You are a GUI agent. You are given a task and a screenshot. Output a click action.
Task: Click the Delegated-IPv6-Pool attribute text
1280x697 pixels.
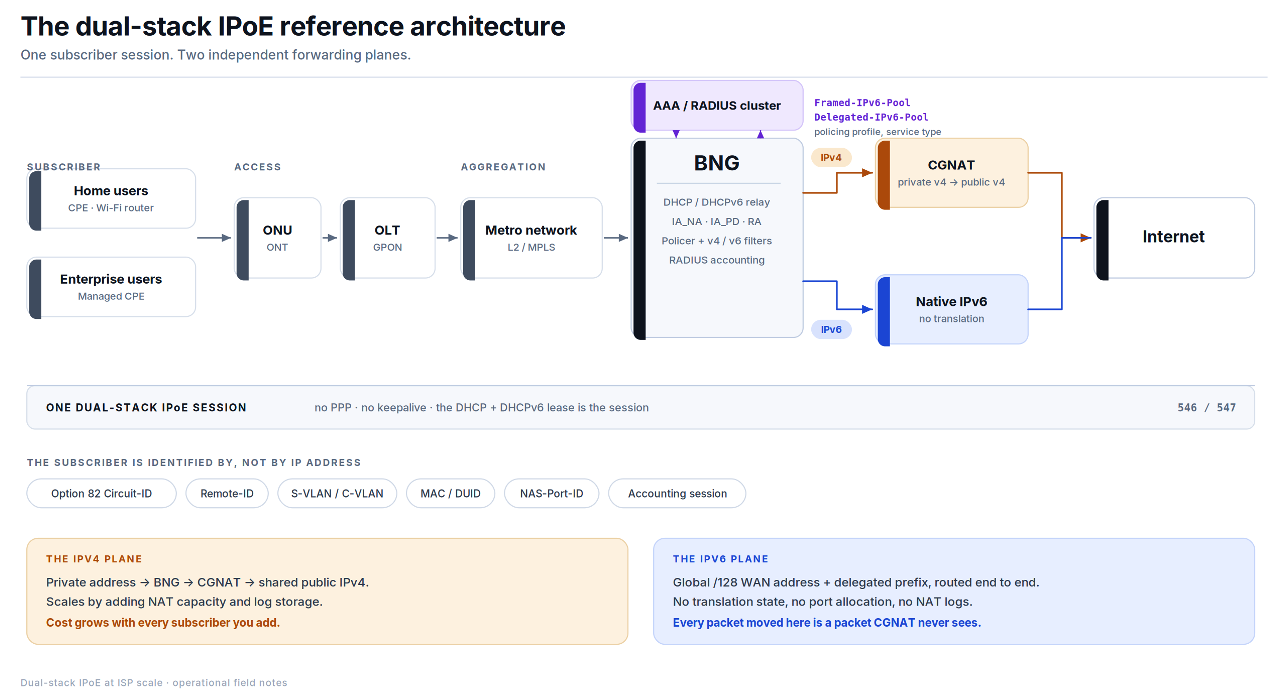coord(871,117)
